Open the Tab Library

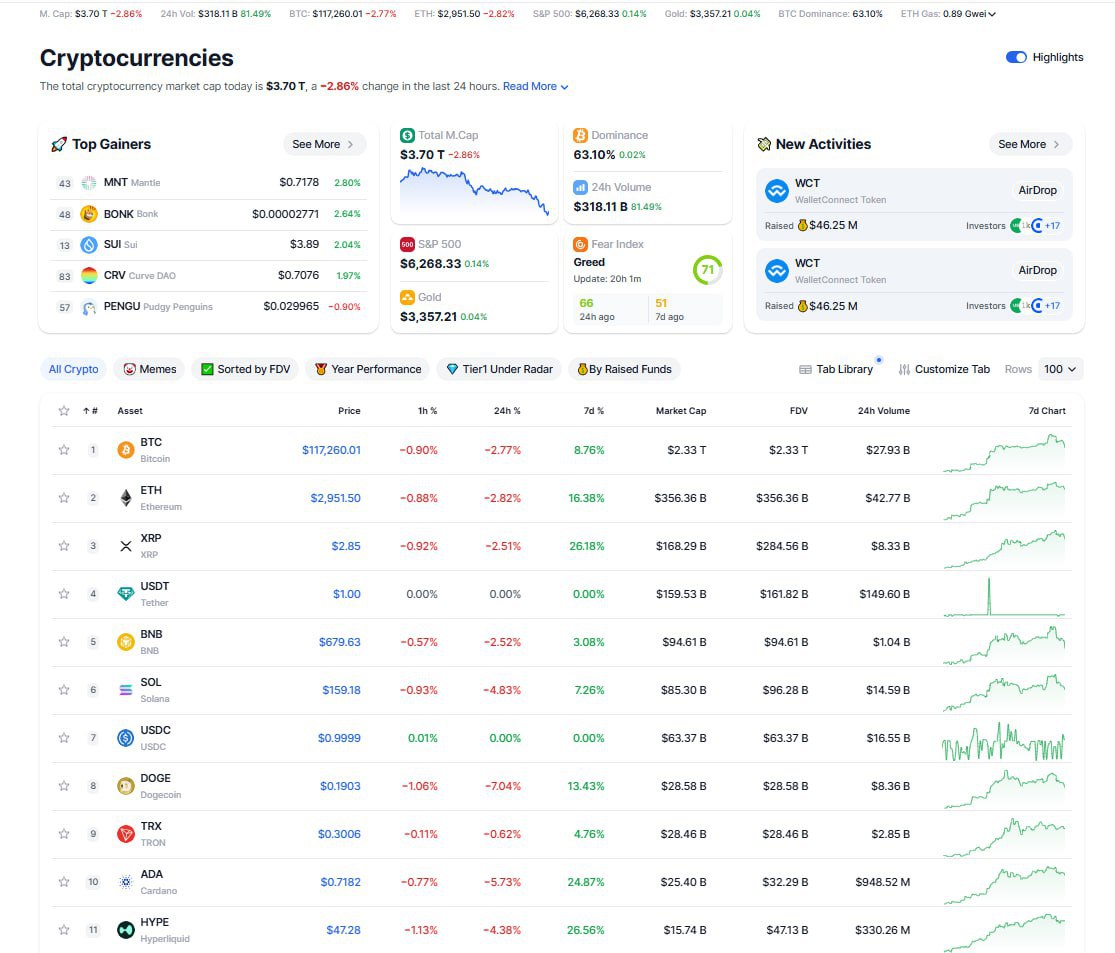point(836,369)
